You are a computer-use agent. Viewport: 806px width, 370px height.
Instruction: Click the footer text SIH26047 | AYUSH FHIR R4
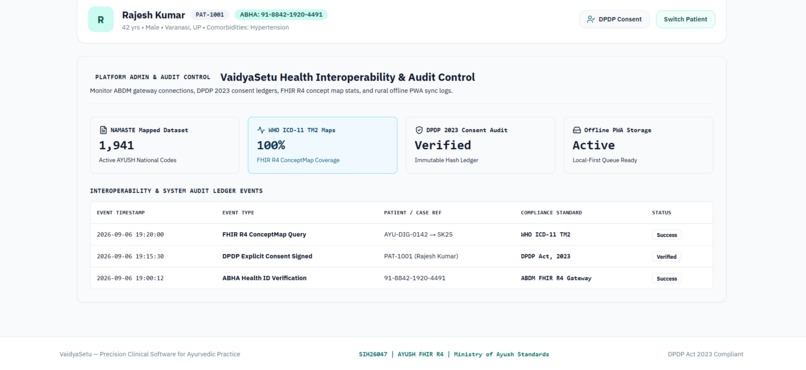(454, 354)
